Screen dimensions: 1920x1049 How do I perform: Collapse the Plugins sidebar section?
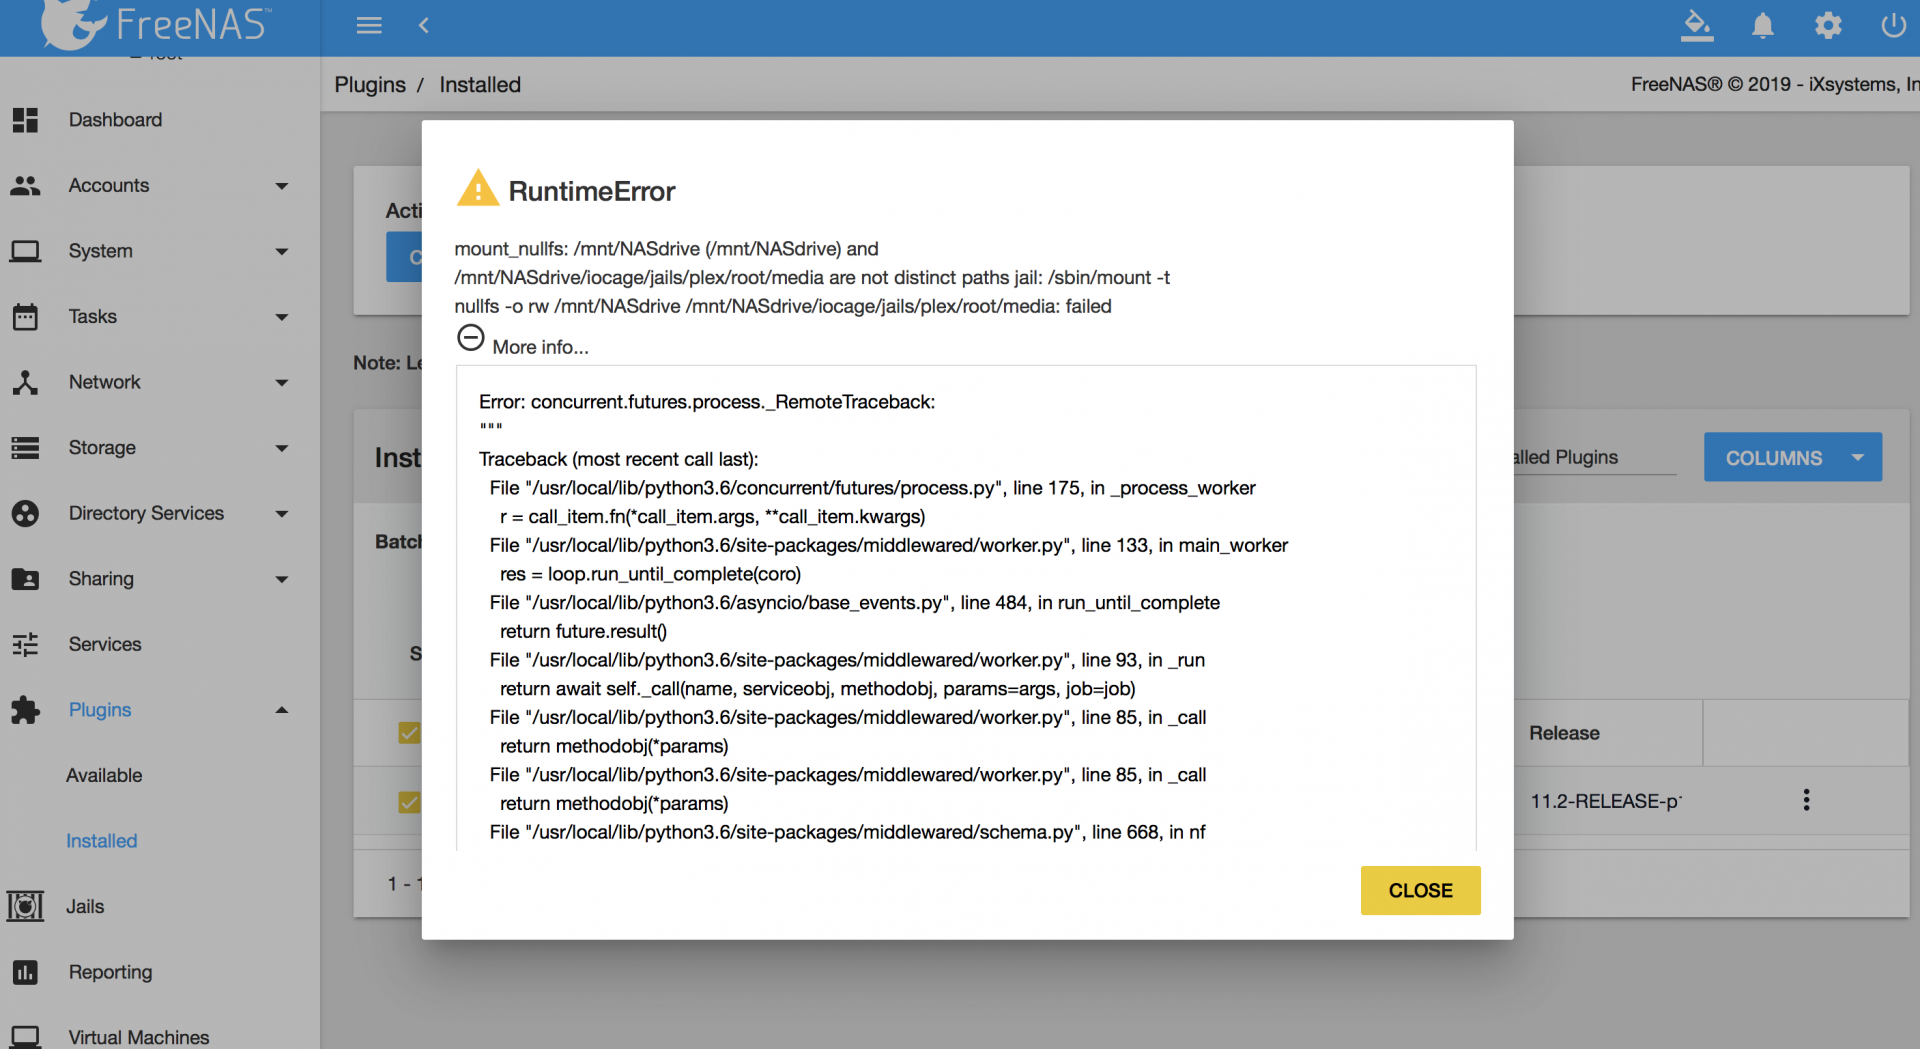282,710
